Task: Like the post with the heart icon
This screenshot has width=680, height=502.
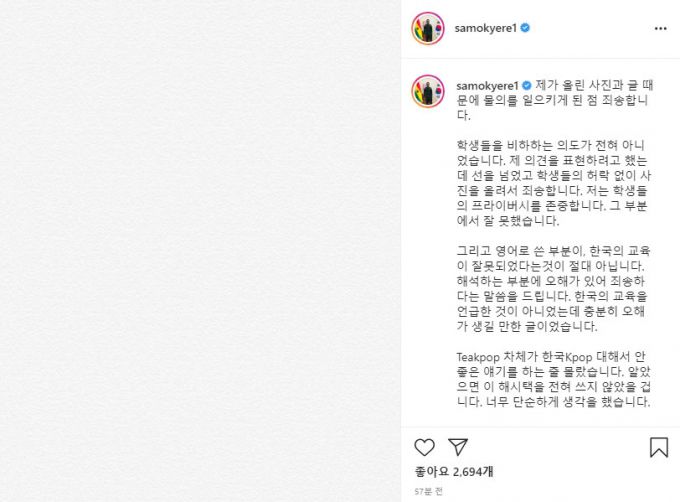Action: [x=425, y=447]
